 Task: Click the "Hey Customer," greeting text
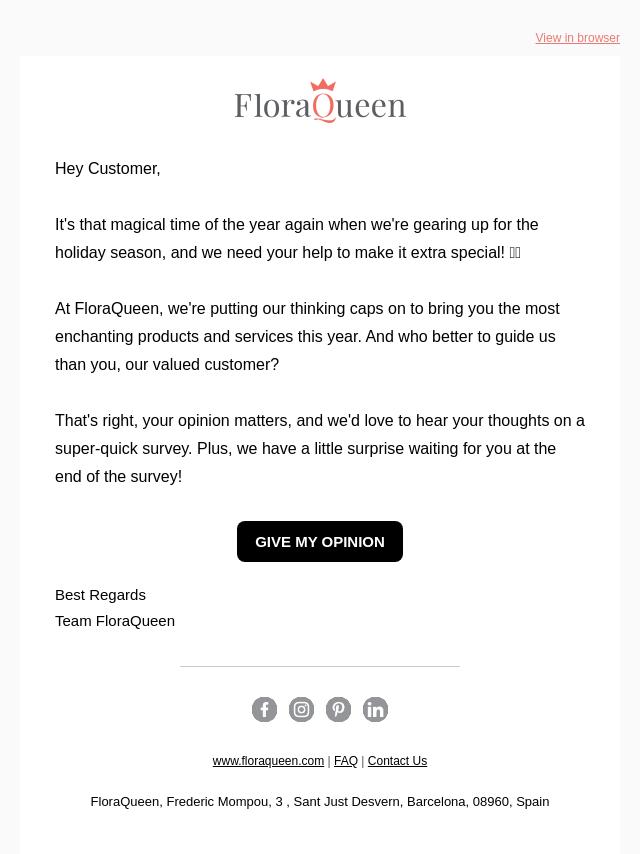[108, 169]
